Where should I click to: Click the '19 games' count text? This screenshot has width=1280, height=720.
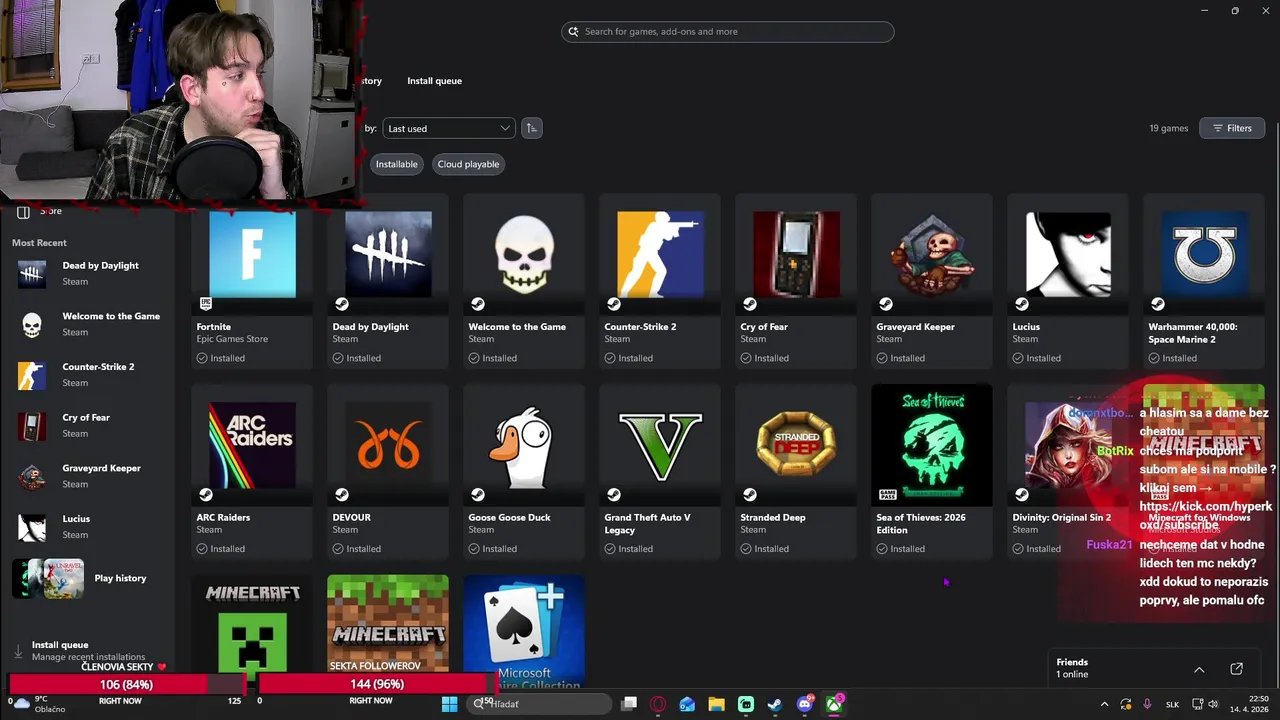click(x=1169, y=128)
